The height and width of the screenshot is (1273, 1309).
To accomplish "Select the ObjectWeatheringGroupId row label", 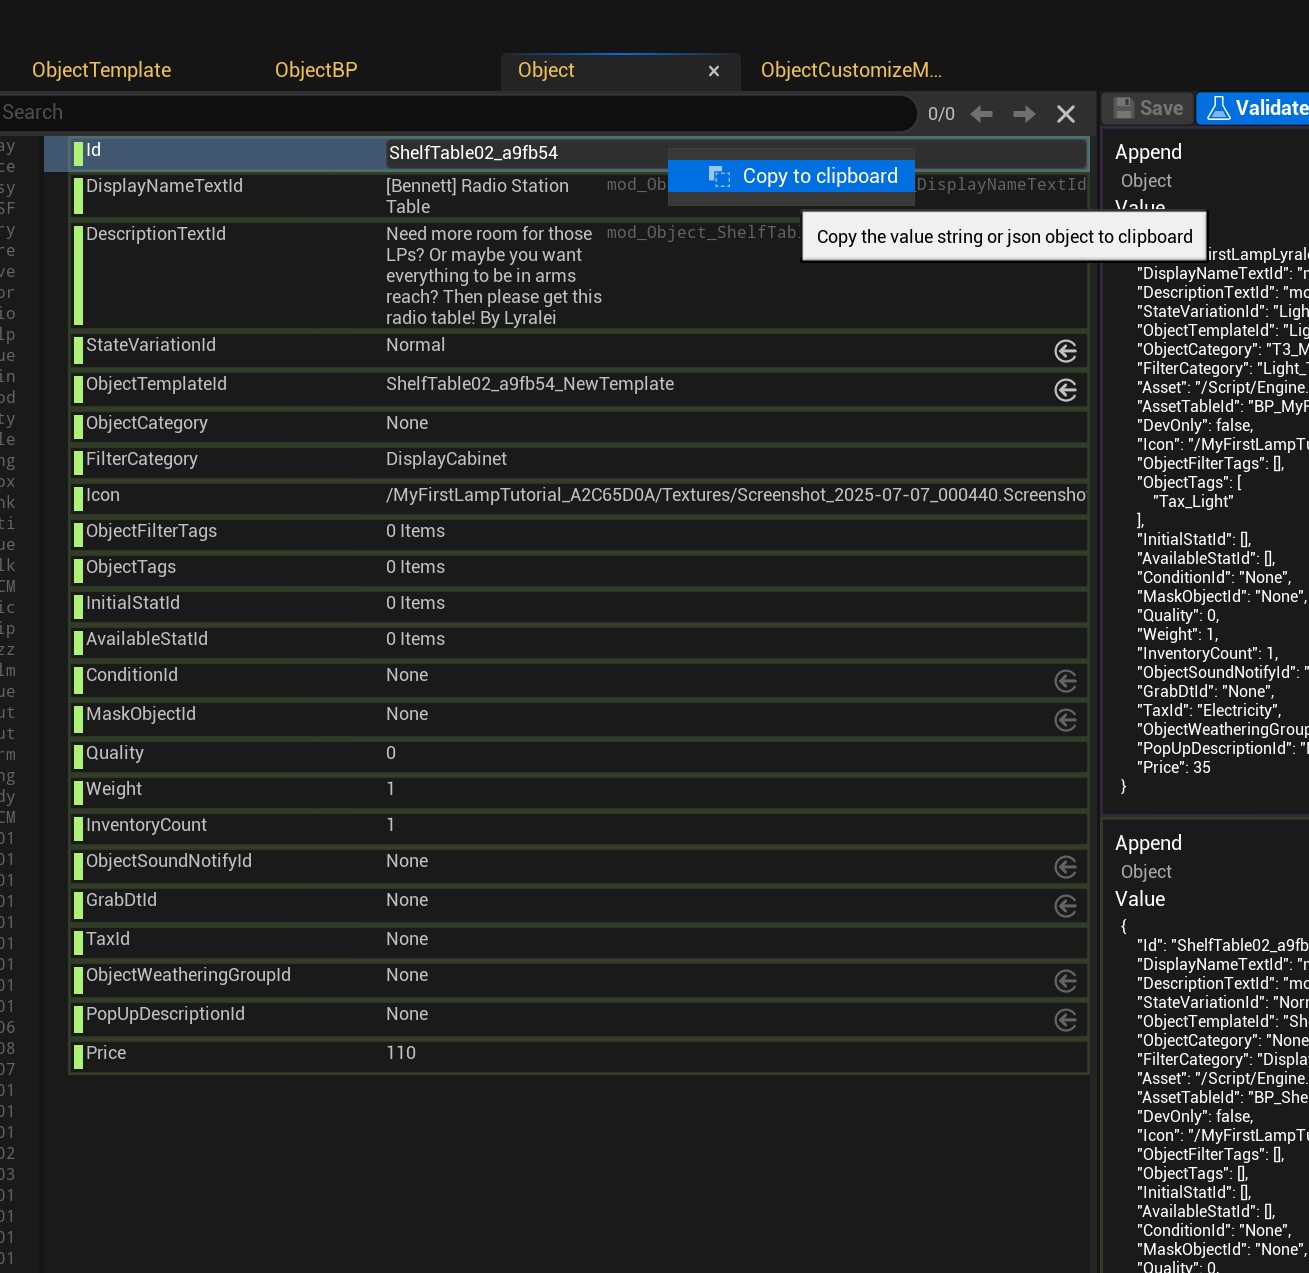I will (188, 975).
